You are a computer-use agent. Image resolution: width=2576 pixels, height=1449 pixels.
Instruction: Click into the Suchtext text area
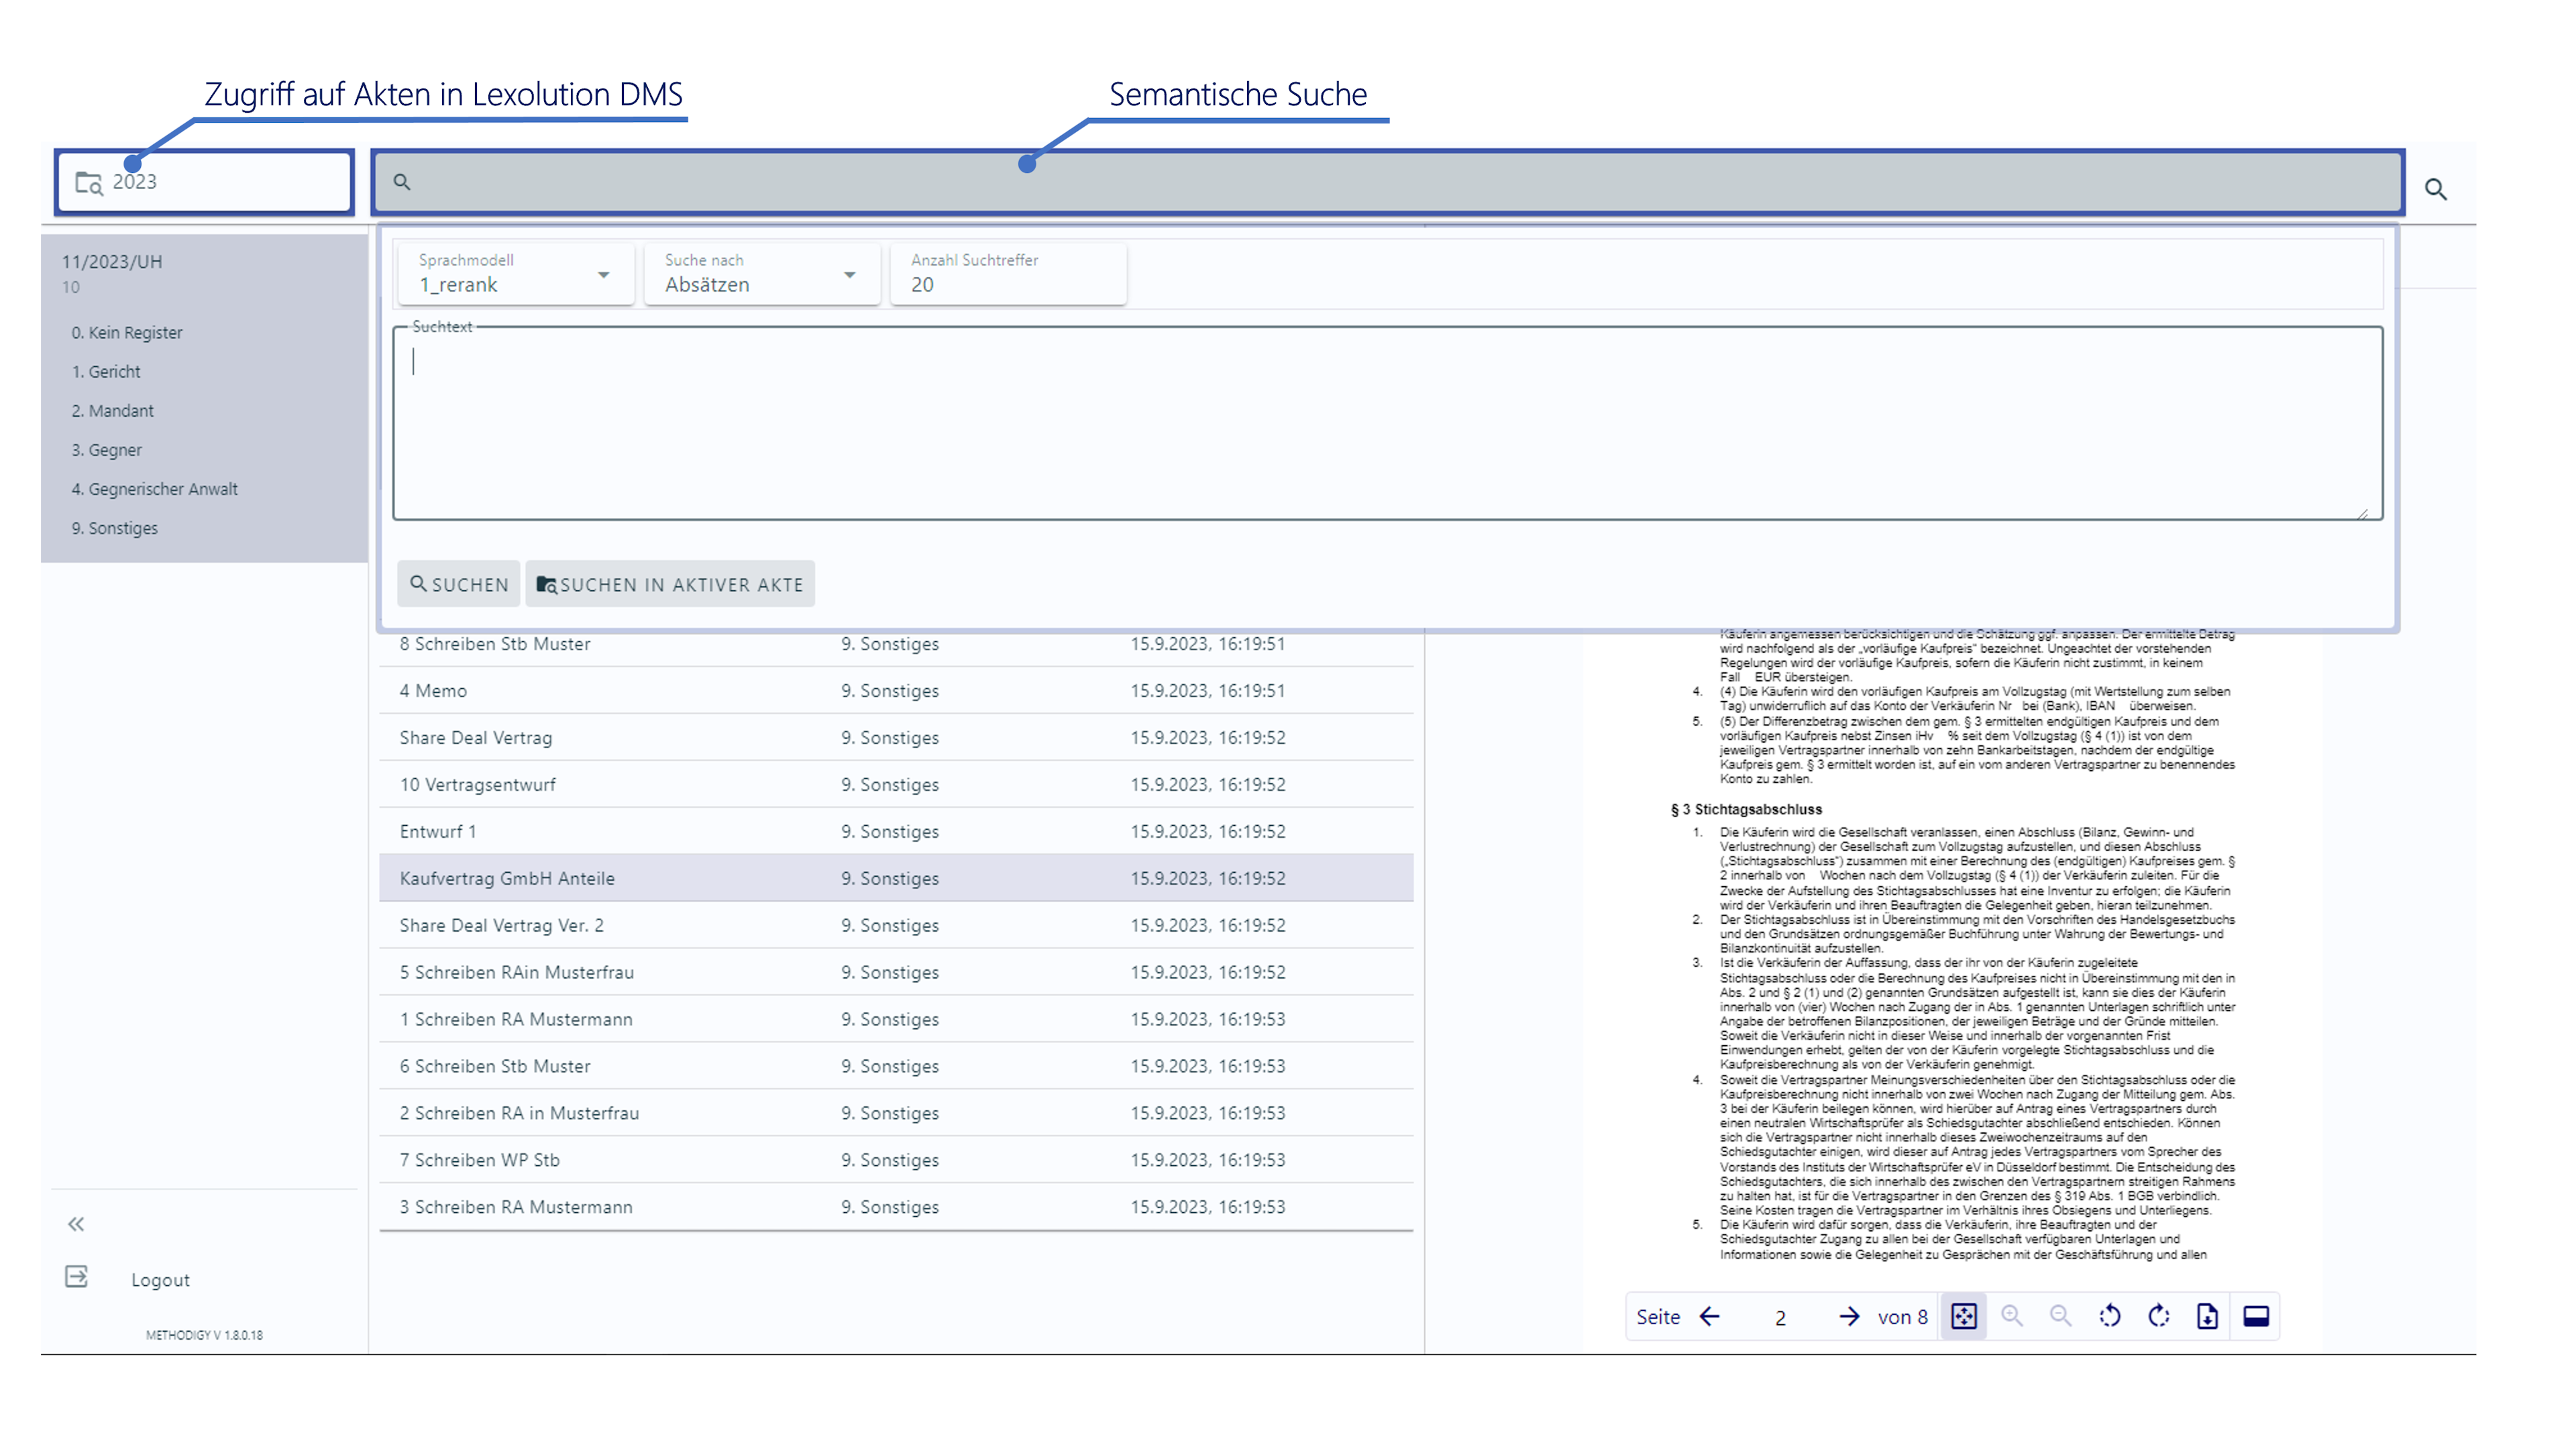(1388, 423)
